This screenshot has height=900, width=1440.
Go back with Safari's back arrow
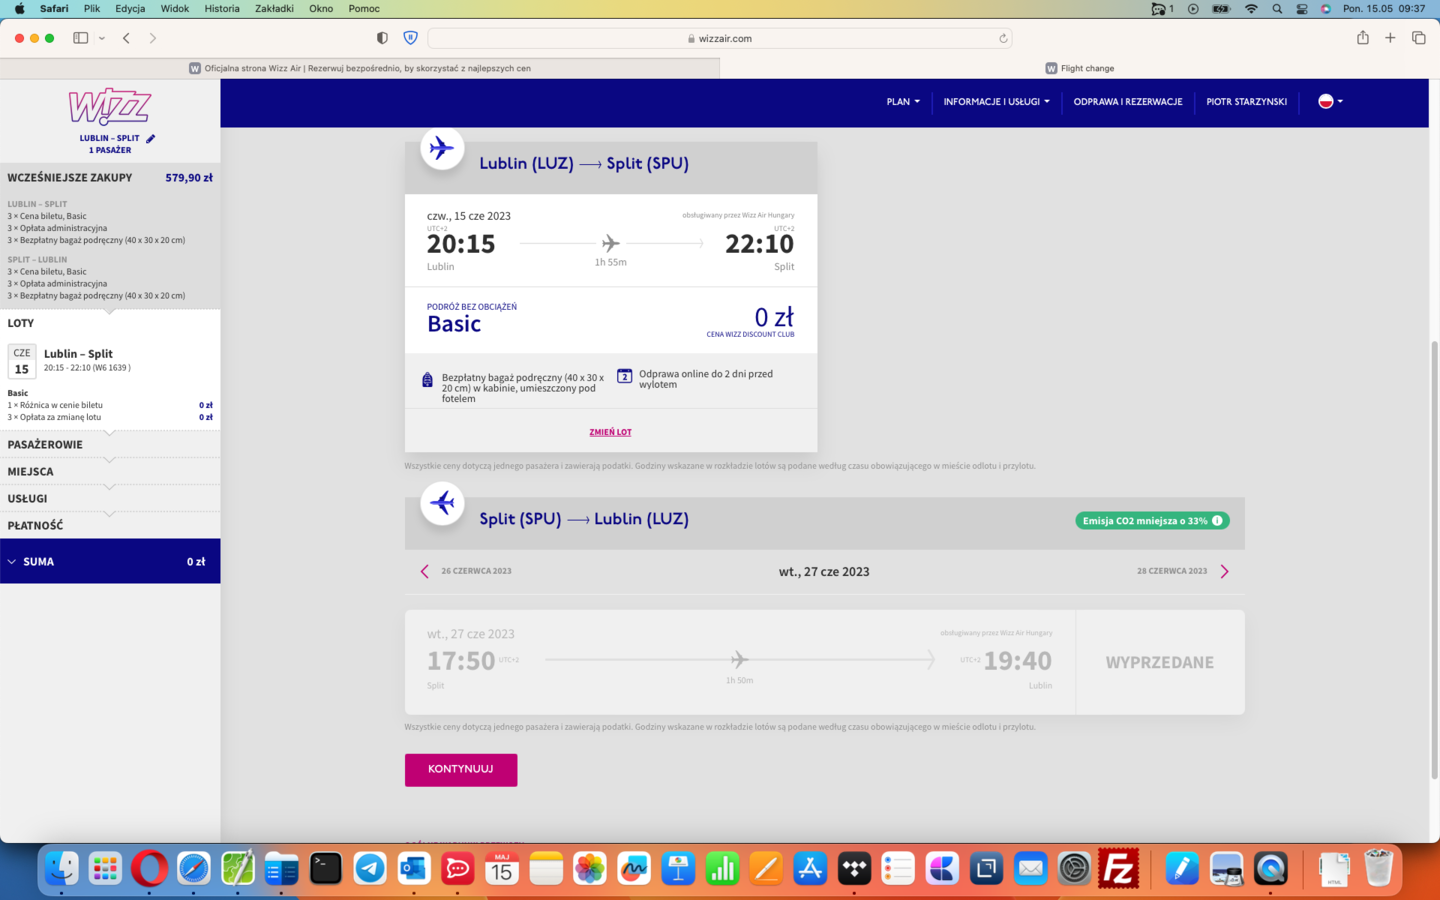(126, 38)
